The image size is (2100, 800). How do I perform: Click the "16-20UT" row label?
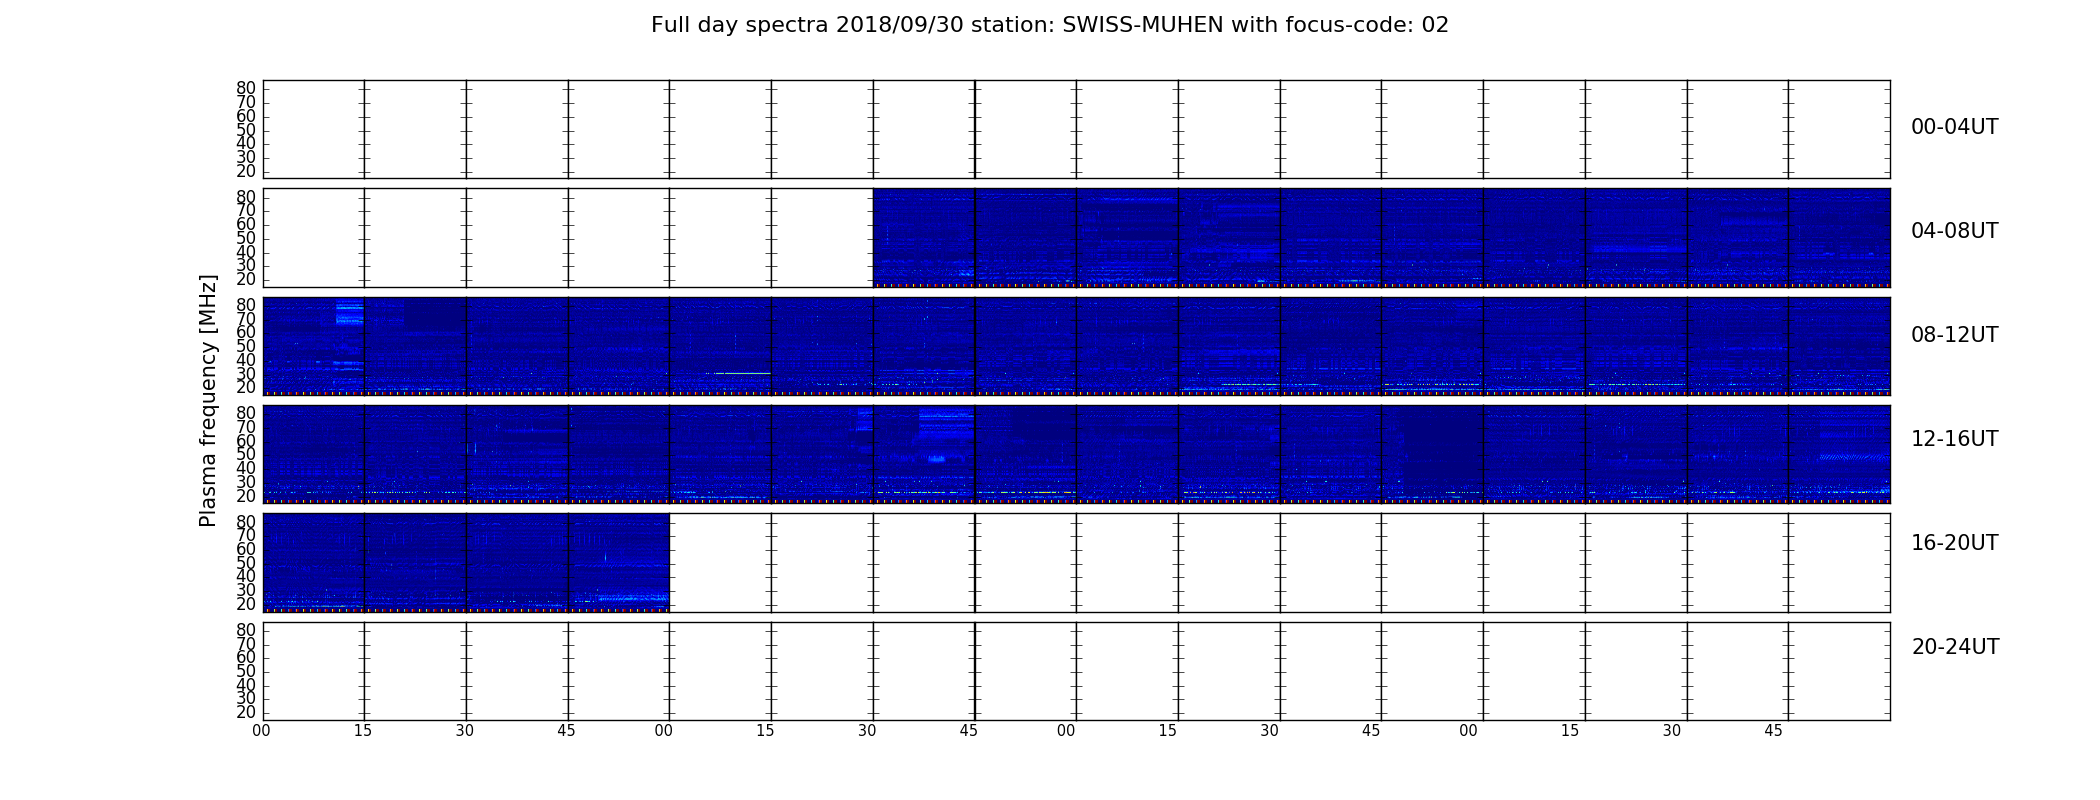(1954, 543)
